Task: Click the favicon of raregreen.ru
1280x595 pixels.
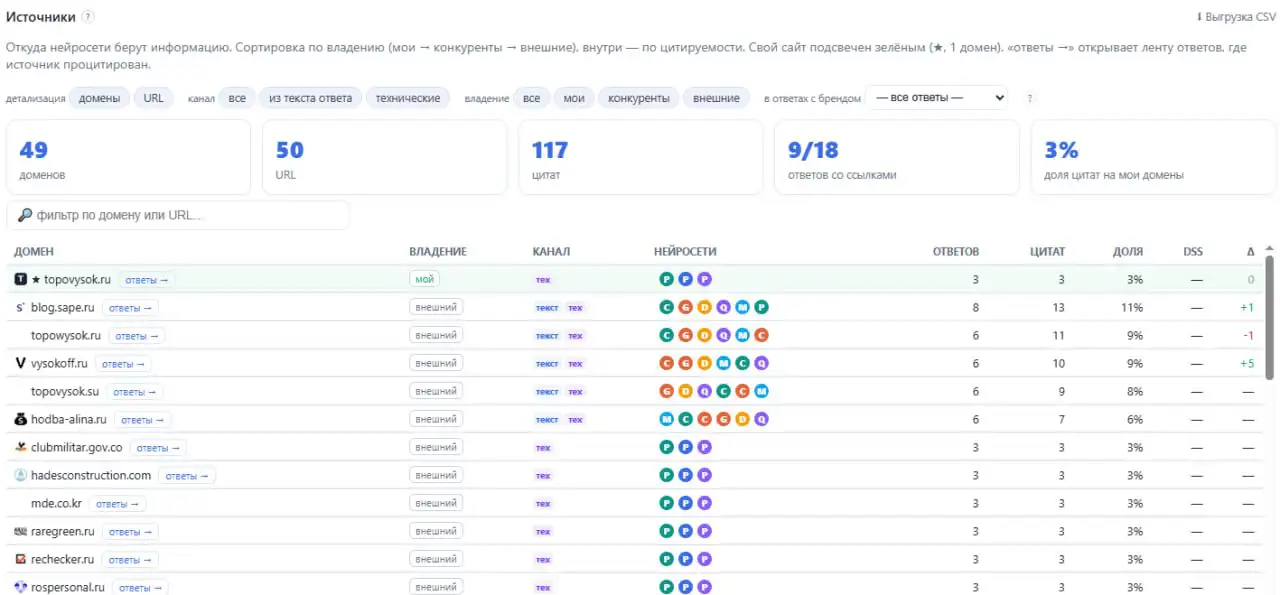Action: (x=21, y=531)
